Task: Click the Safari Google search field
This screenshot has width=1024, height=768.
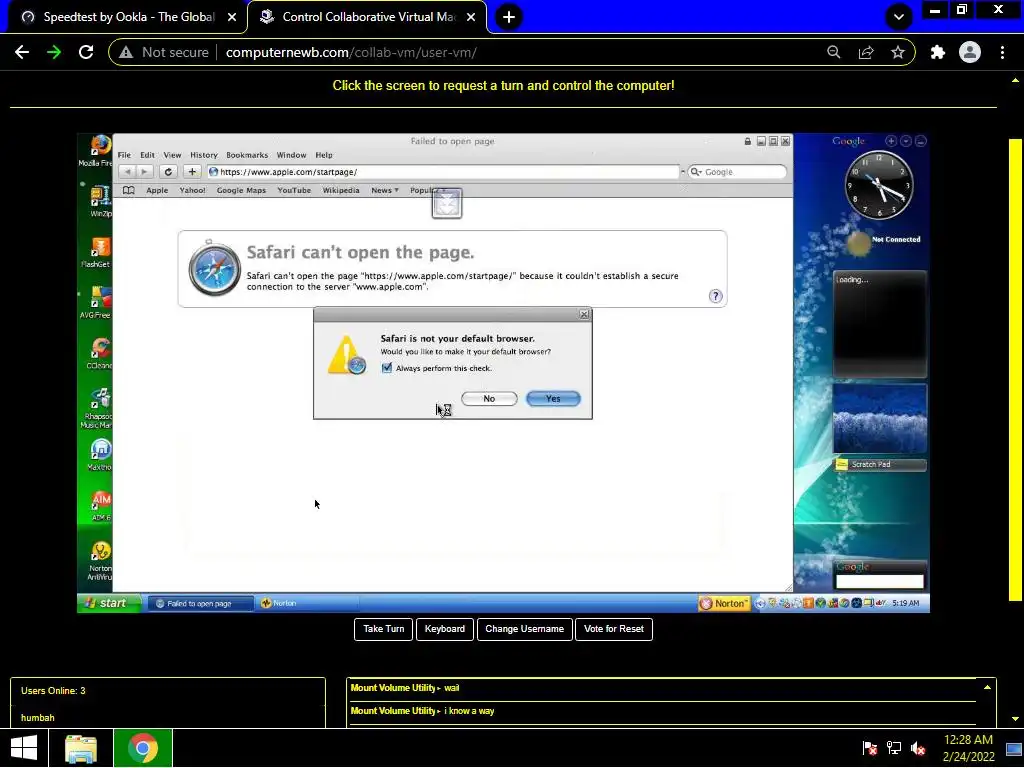Action: 737,172
